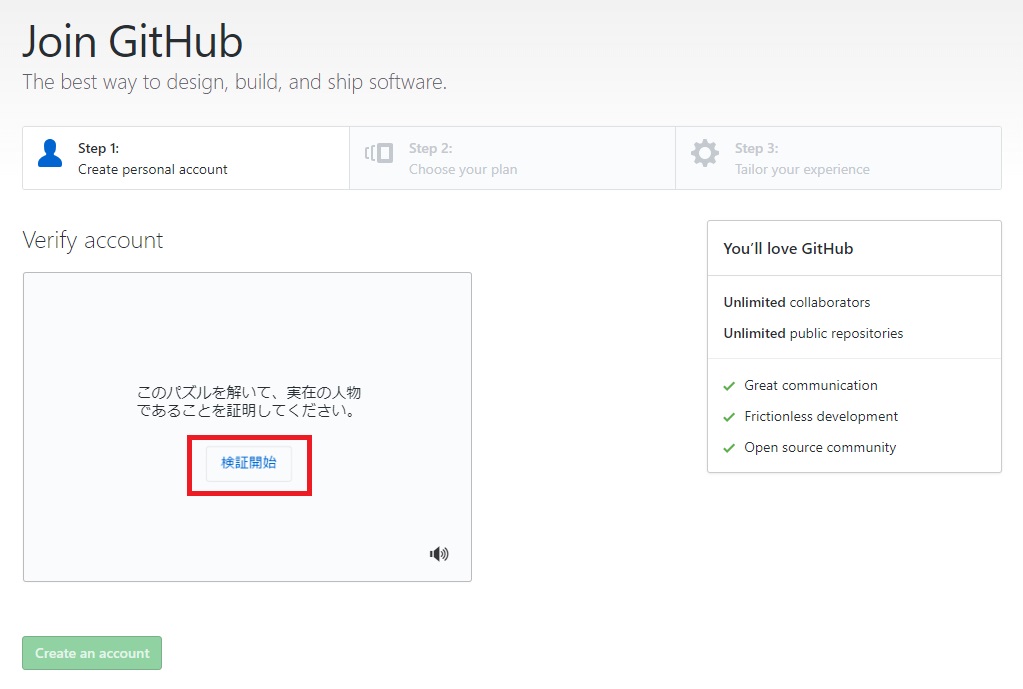
Task: Click the 検証開始 verification start button
Action: coord(249,464)
